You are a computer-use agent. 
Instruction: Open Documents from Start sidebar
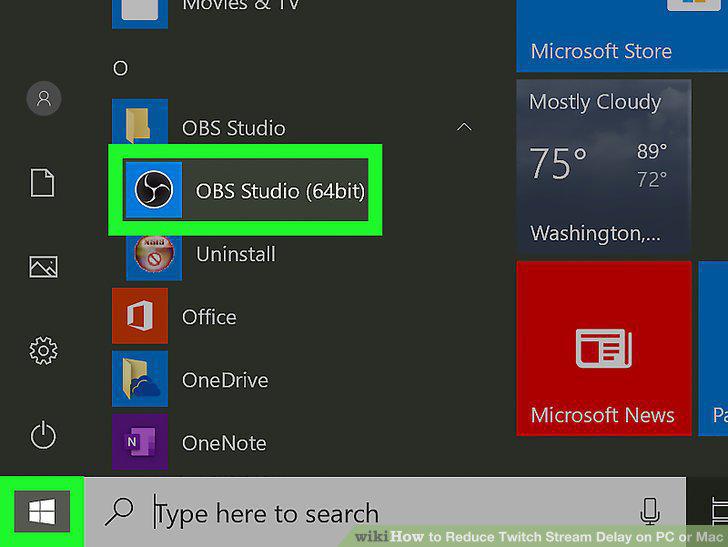pyautogui.click(x=43, y=182)
